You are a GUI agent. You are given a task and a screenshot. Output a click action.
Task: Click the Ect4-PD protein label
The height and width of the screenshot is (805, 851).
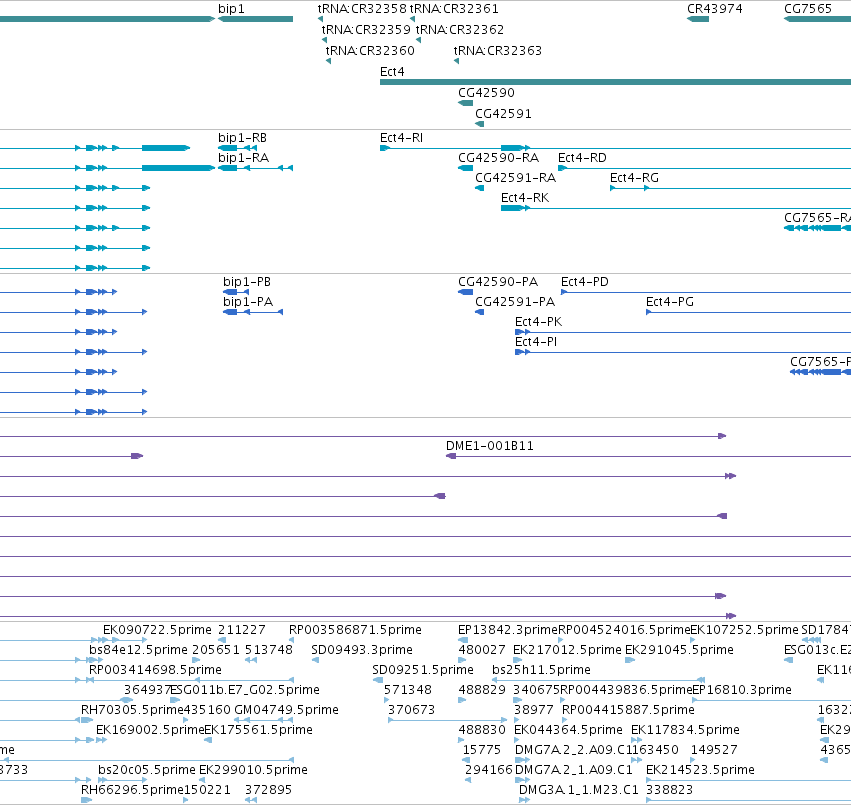point(585,282)
